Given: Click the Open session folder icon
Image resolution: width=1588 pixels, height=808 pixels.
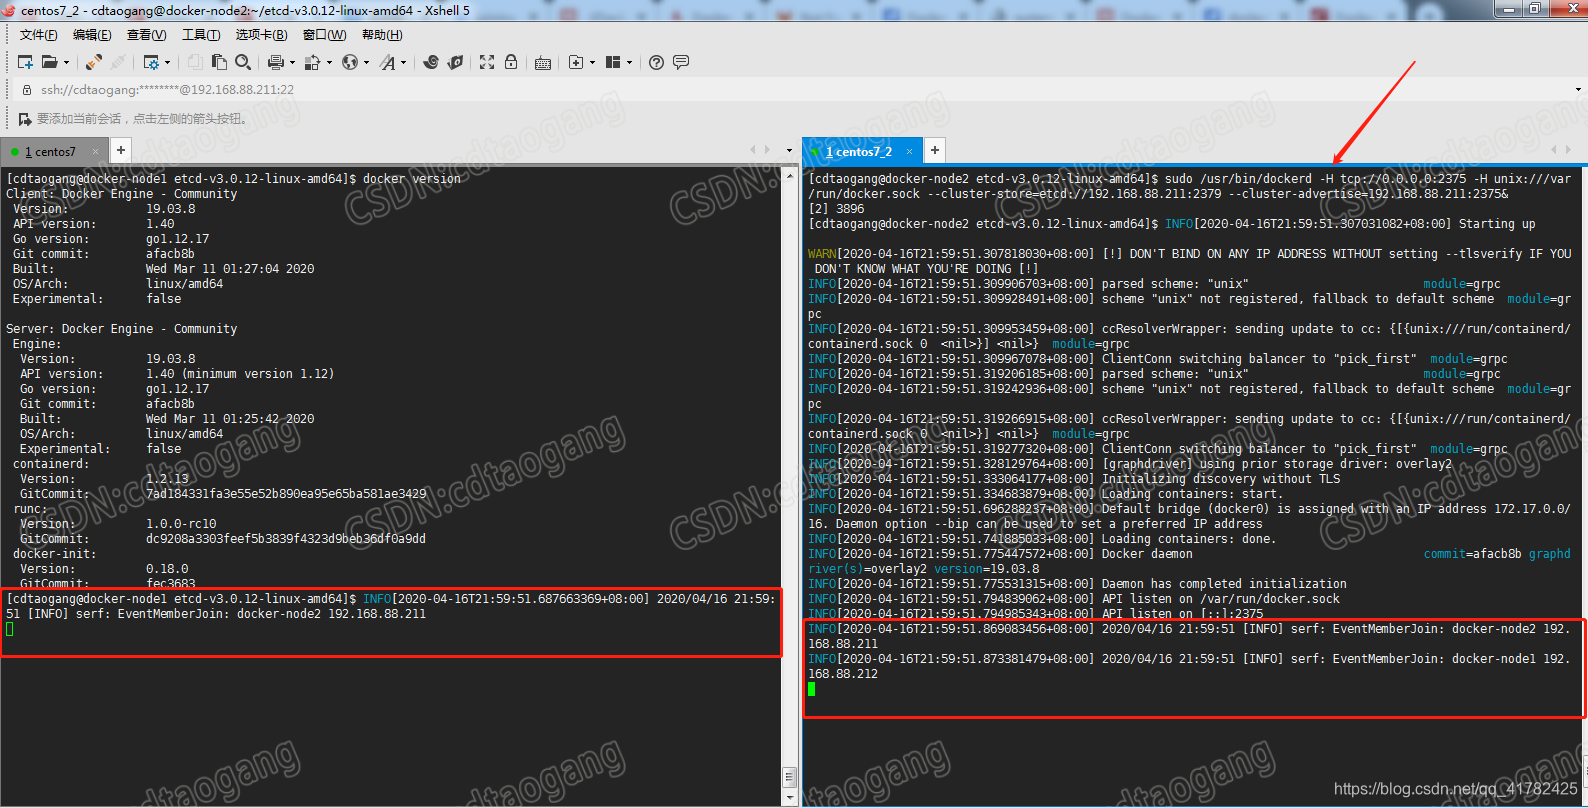Looking at the screenshot, I should (x=50, y=62).
